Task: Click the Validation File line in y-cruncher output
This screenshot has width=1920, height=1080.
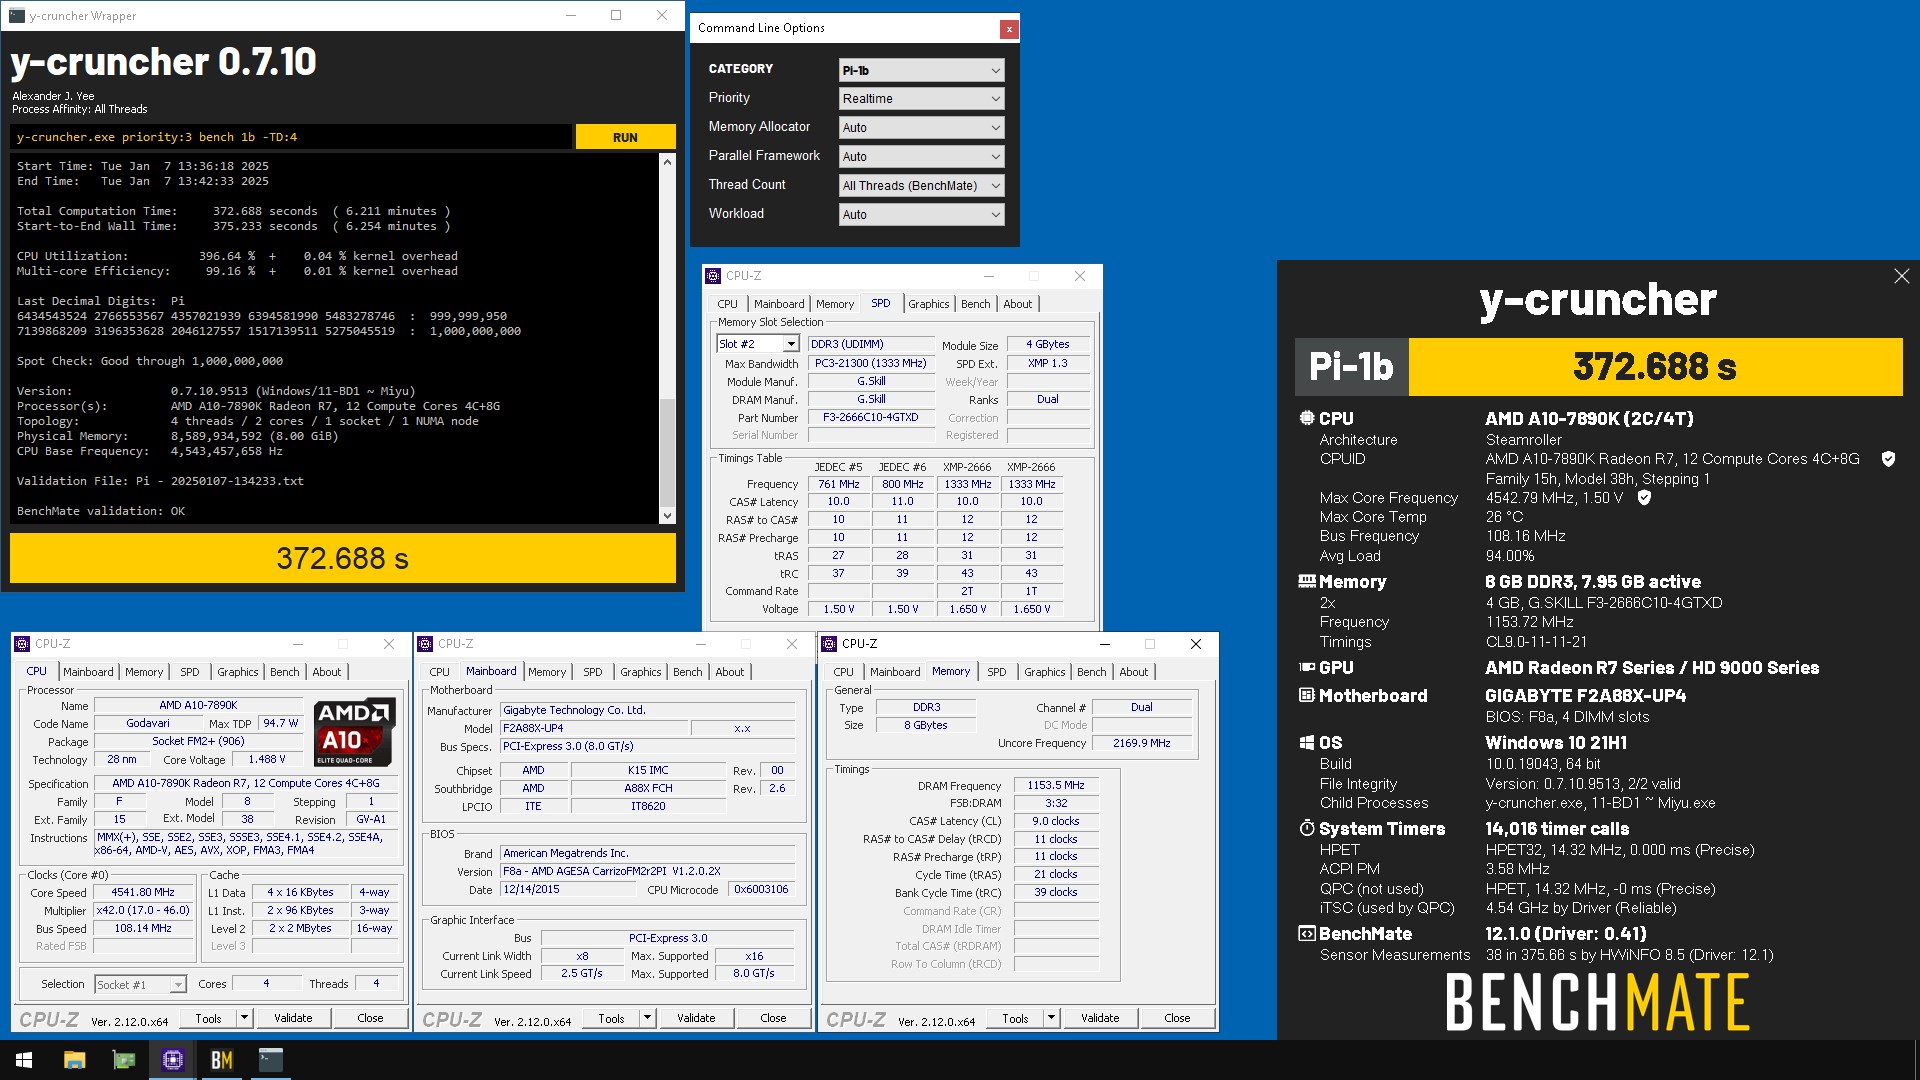Action: click(x=160, y=481)
